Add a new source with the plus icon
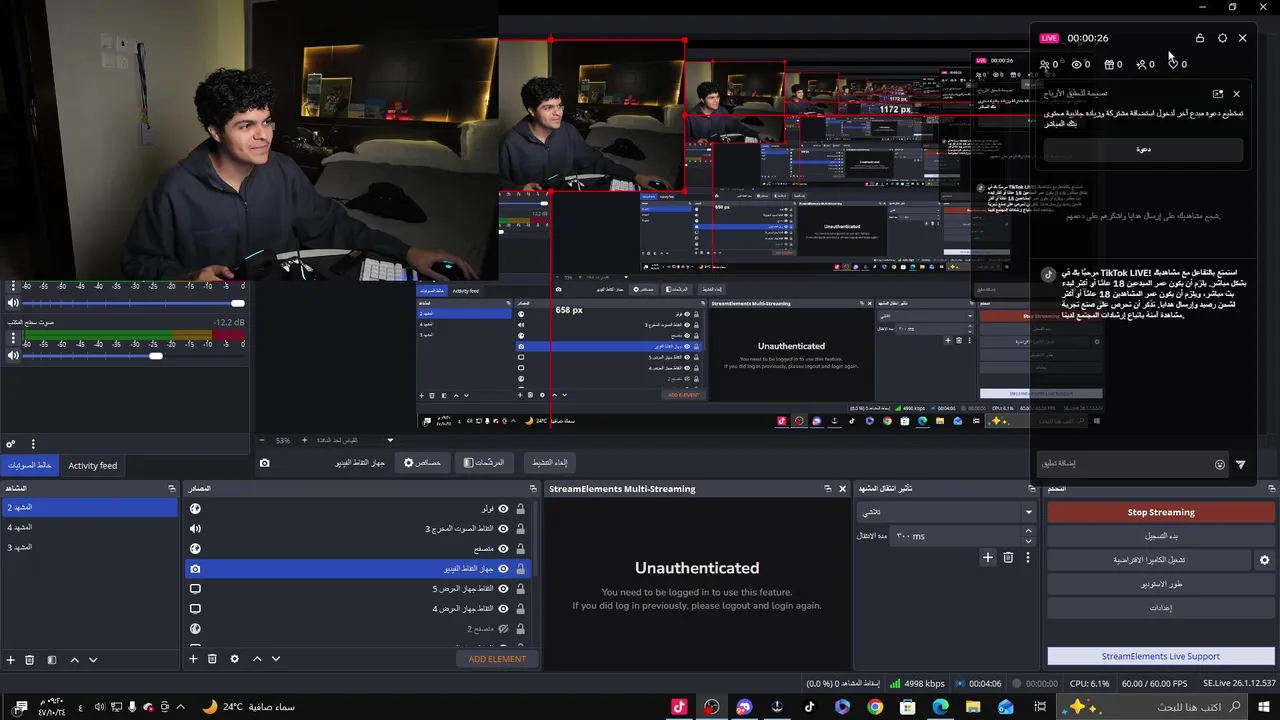This screenshot has width=1280, height=720. point(193,659)
